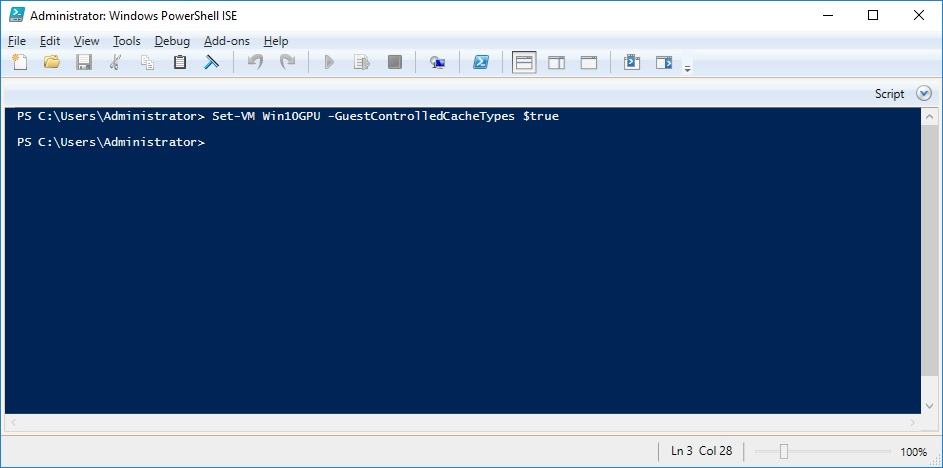
Task: Click the -GuestControlledCacheTypes parameter text
Action: point(421,116)
